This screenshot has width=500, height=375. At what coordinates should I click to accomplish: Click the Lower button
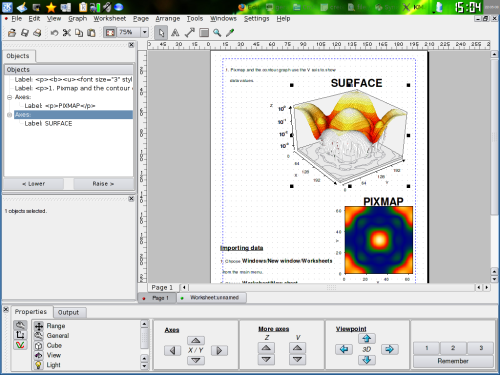tap(34, 184)
